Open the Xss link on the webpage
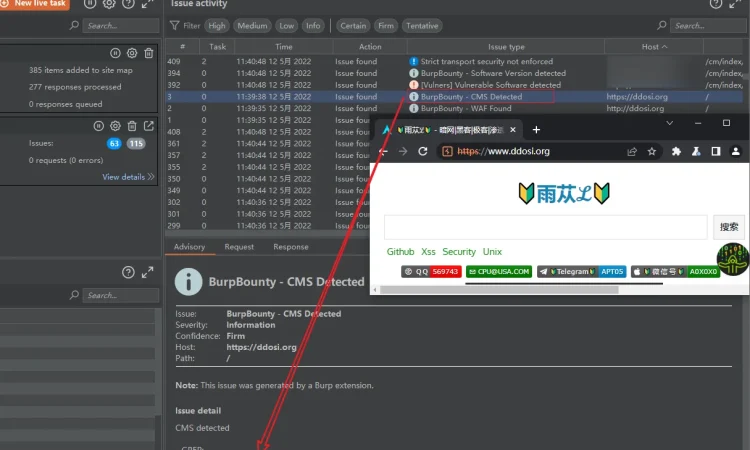The image size is (750, 450). (x=428, y=252)
